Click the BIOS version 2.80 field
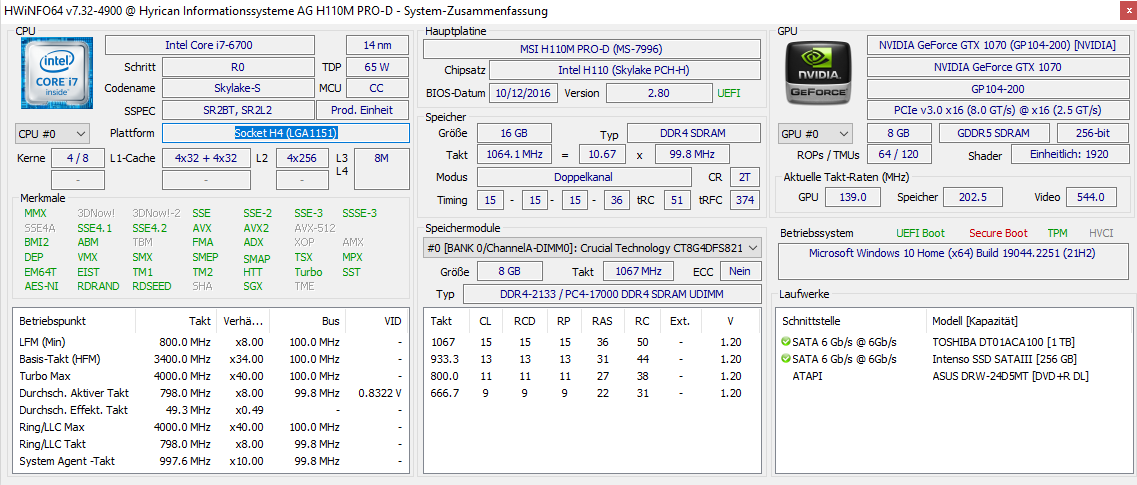The width and height of the screenshot is (1137, 485). coord(658,93)
